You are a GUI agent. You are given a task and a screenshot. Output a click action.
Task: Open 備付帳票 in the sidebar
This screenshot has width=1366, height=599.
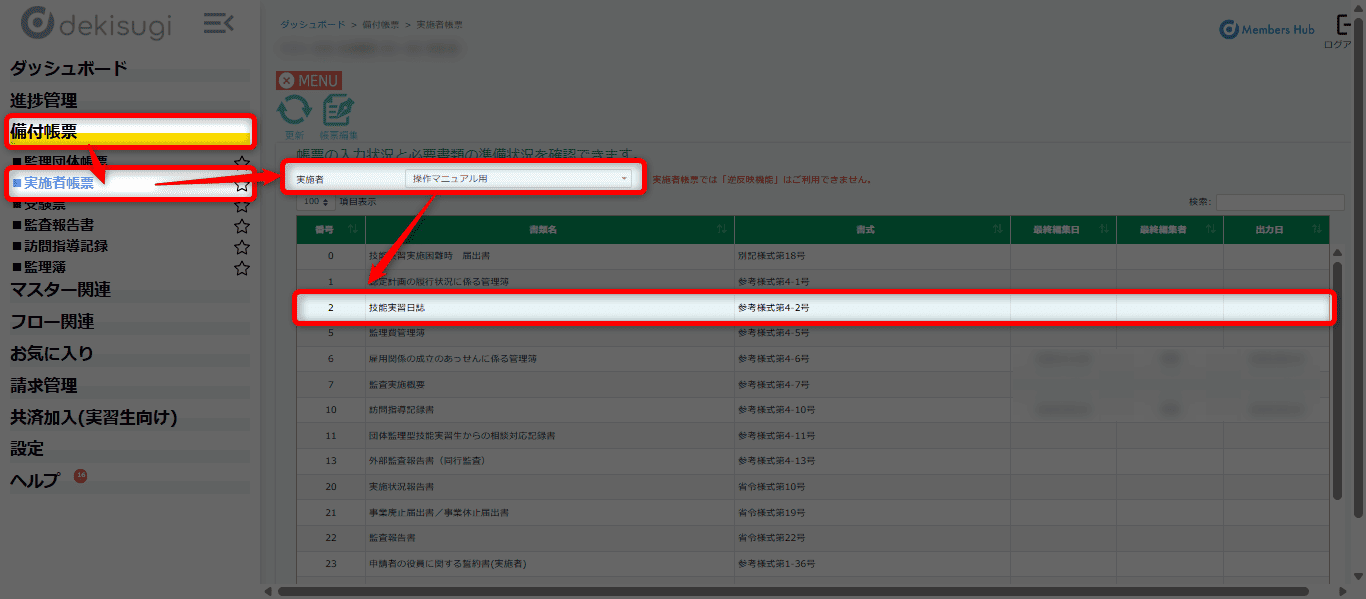click(44, 131)
